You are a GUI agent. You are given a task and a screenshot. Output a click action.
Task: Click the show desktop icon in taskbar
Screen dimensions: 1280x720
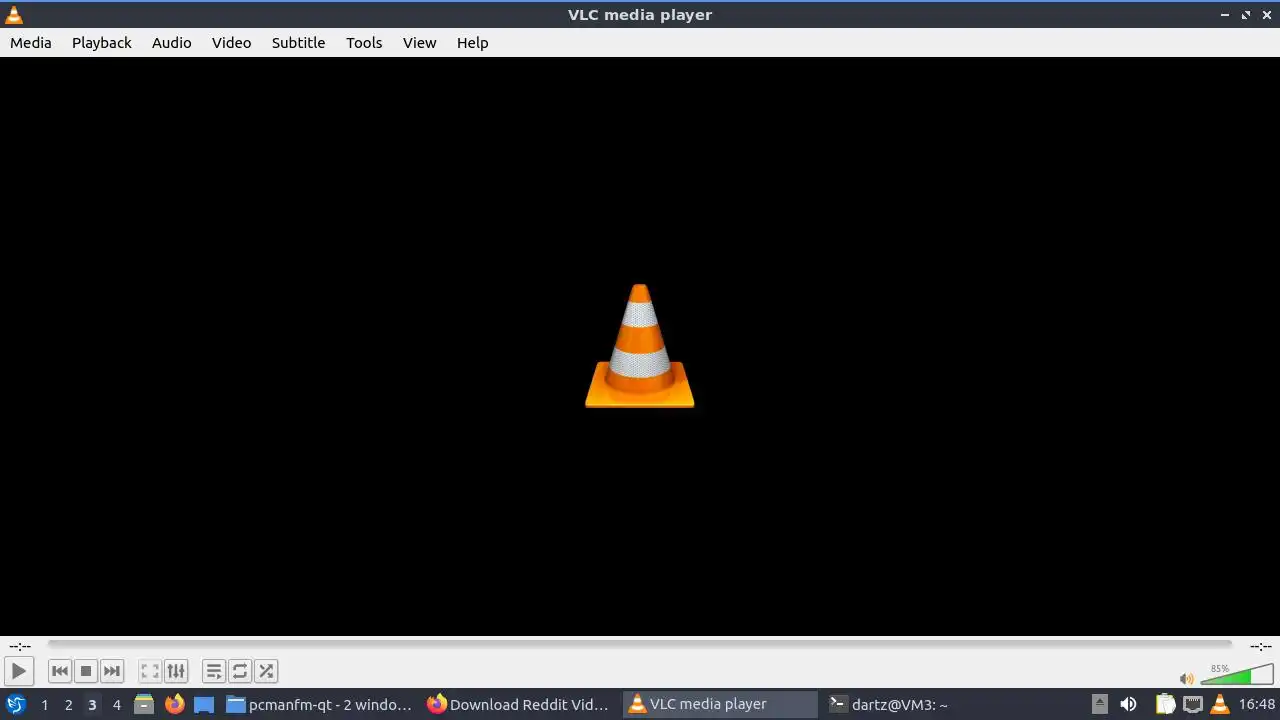204,704
